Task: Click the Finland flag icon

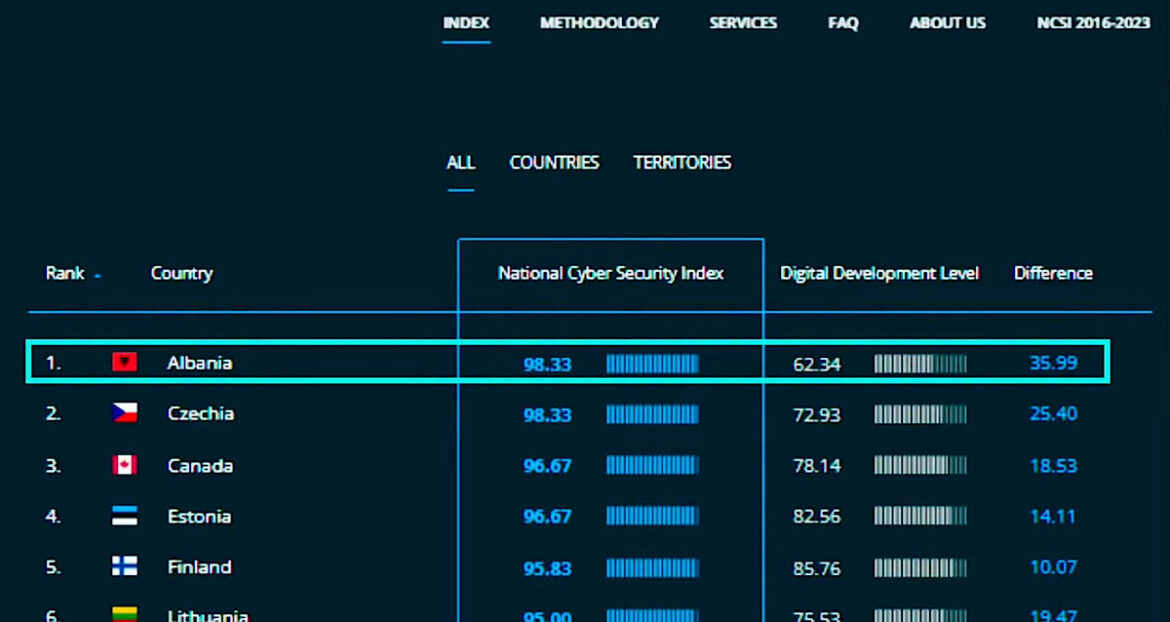Action: 125,567
